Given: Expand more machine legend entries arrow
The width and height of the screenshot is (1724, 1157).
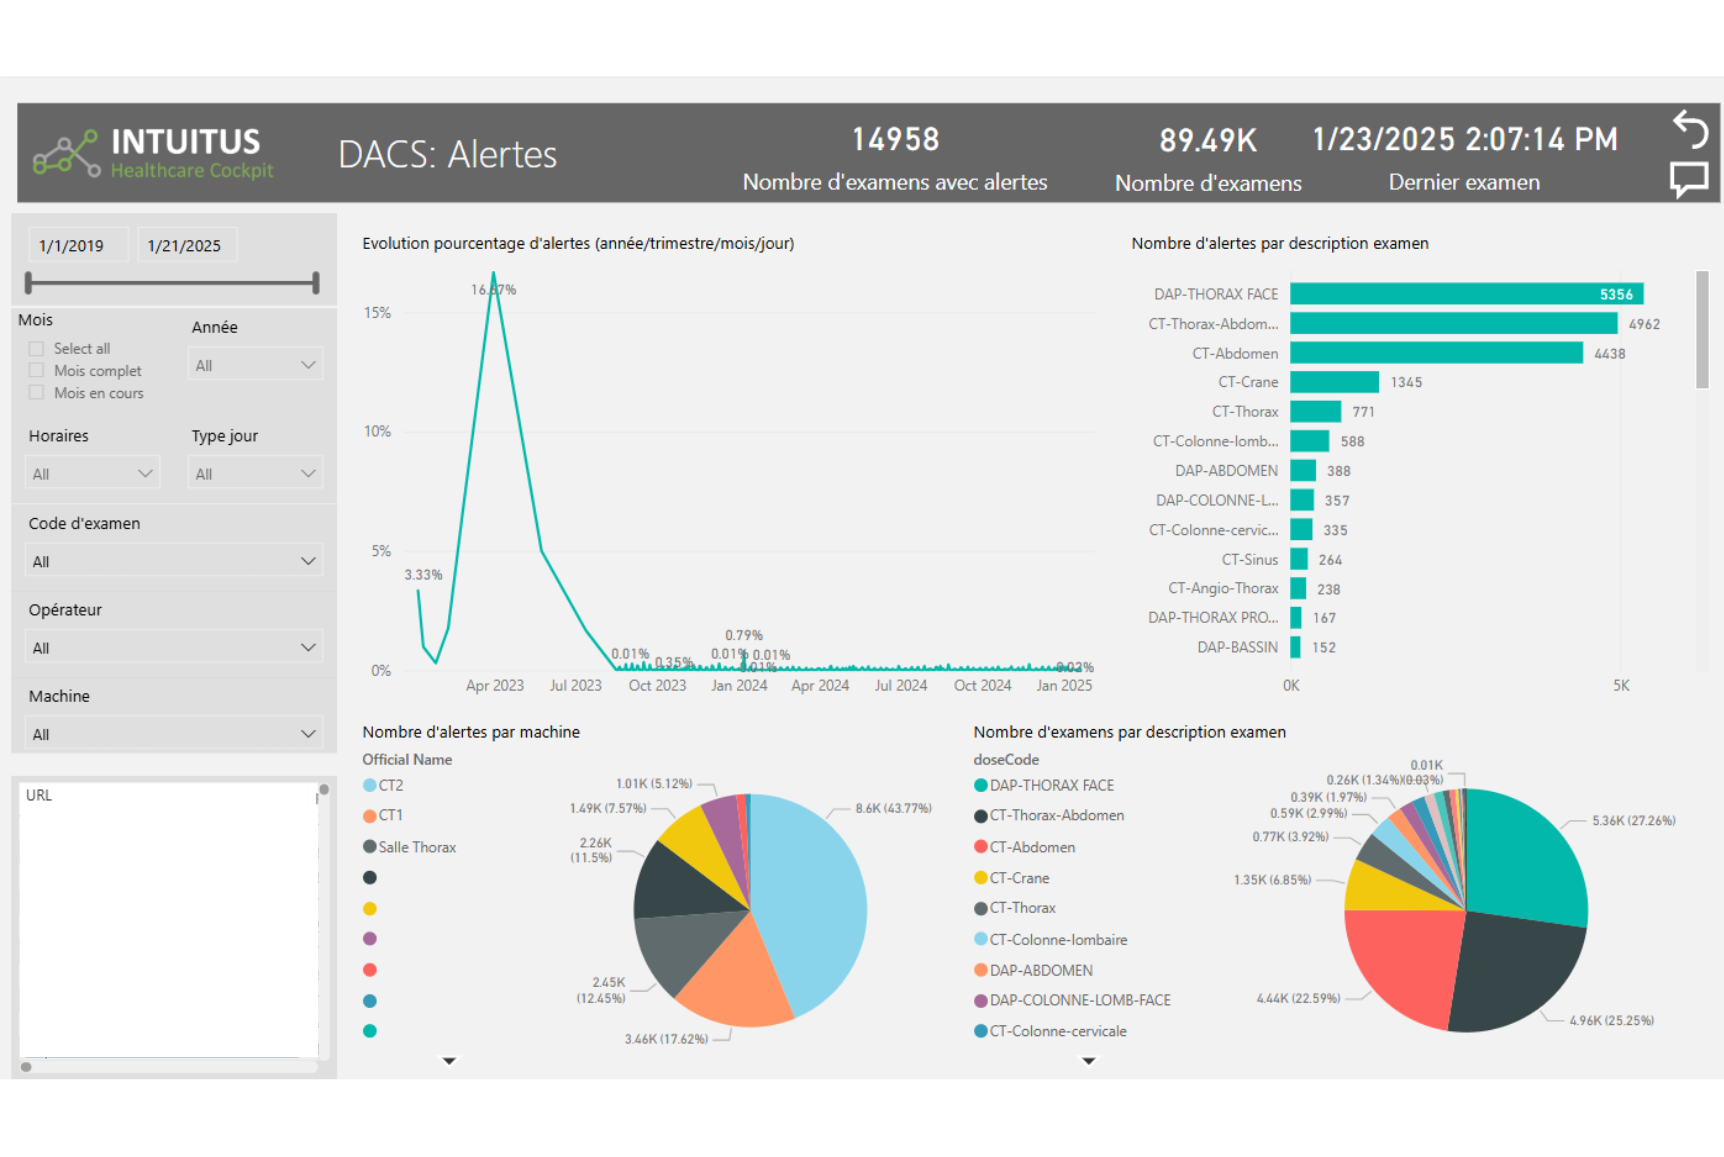Looking at the screenshot, I should pos(449,1061).
